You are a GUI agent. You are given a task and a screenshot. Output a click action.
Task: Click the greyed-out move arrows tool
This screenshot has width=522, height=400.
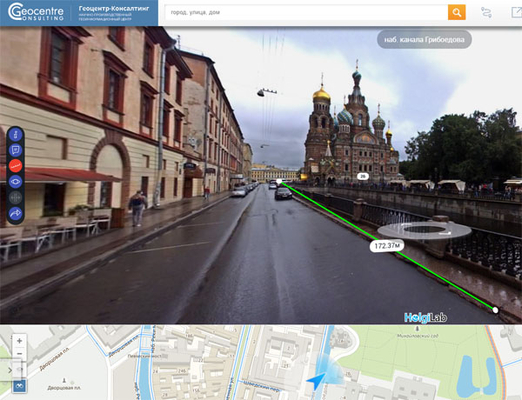click(x=15, y=197)
